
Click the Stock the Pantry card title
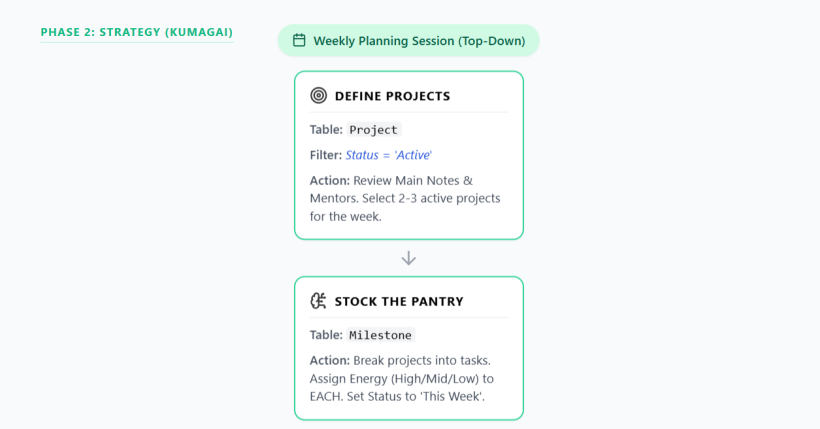coord(399,301)
